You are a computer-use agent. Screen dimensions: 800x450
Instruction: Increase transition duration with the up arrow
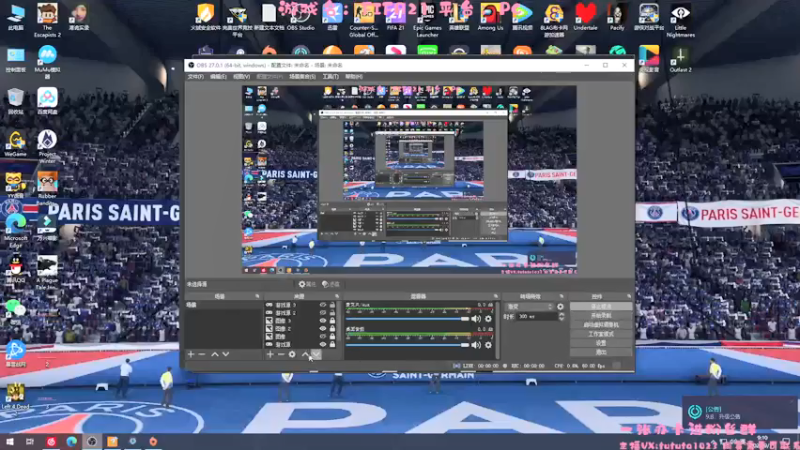click(x=561, y=315)
